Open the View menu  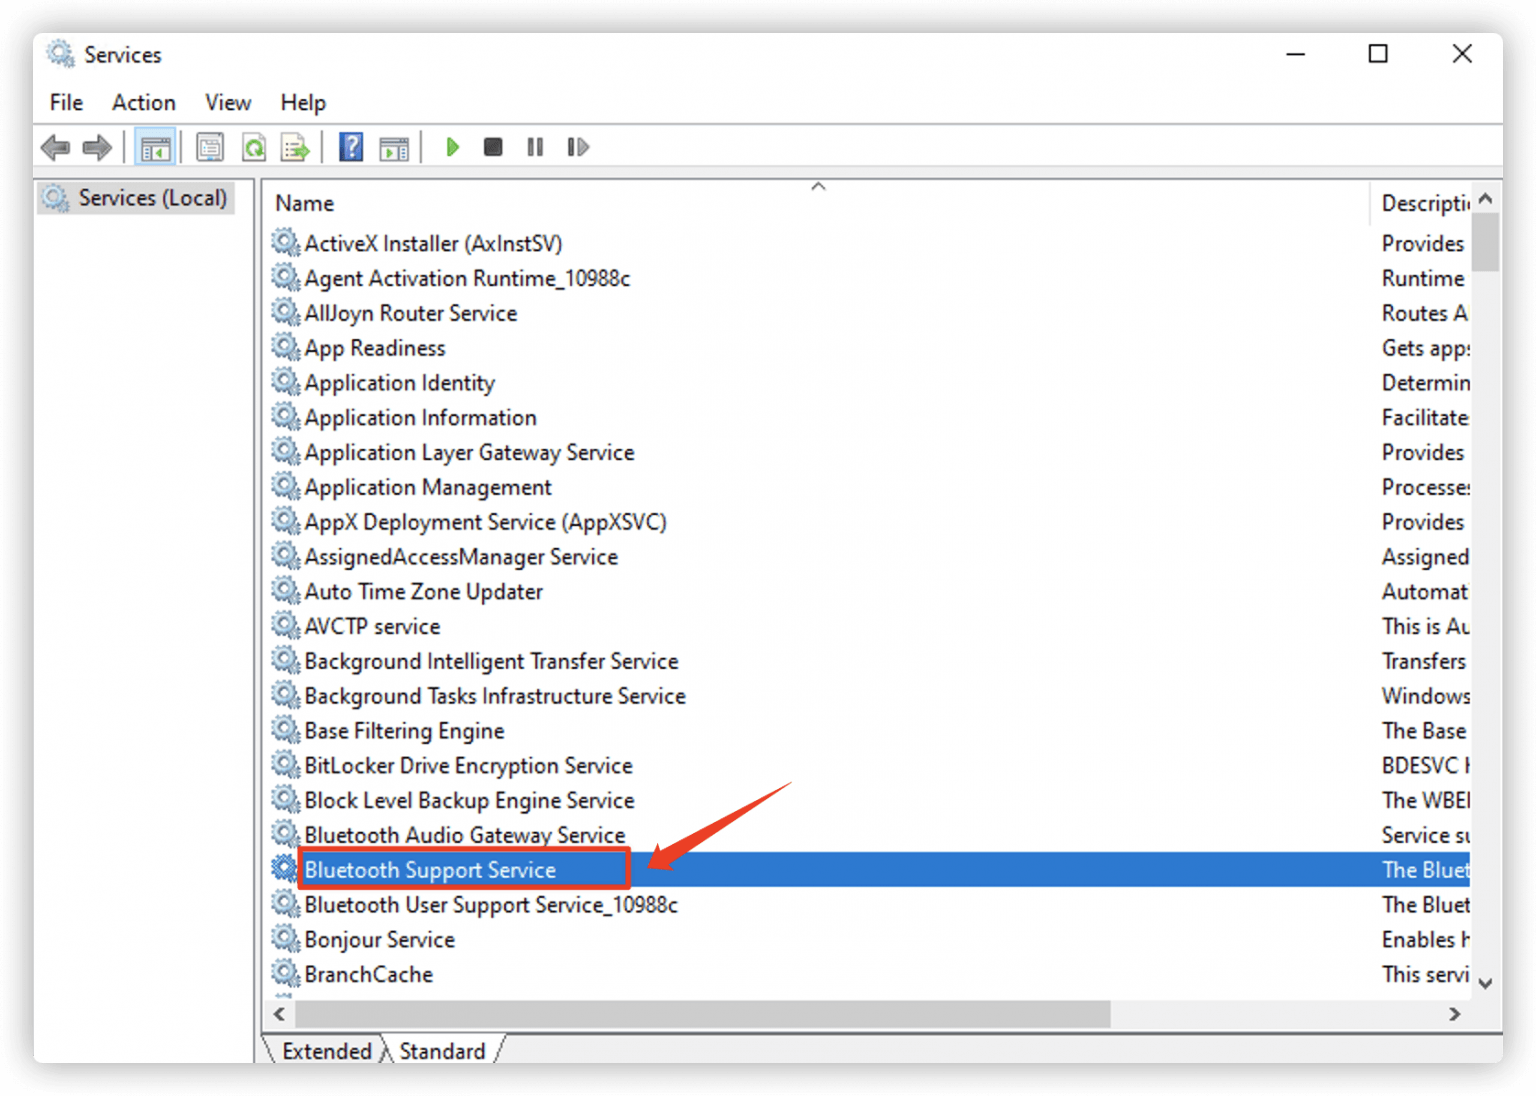point(228,102)
